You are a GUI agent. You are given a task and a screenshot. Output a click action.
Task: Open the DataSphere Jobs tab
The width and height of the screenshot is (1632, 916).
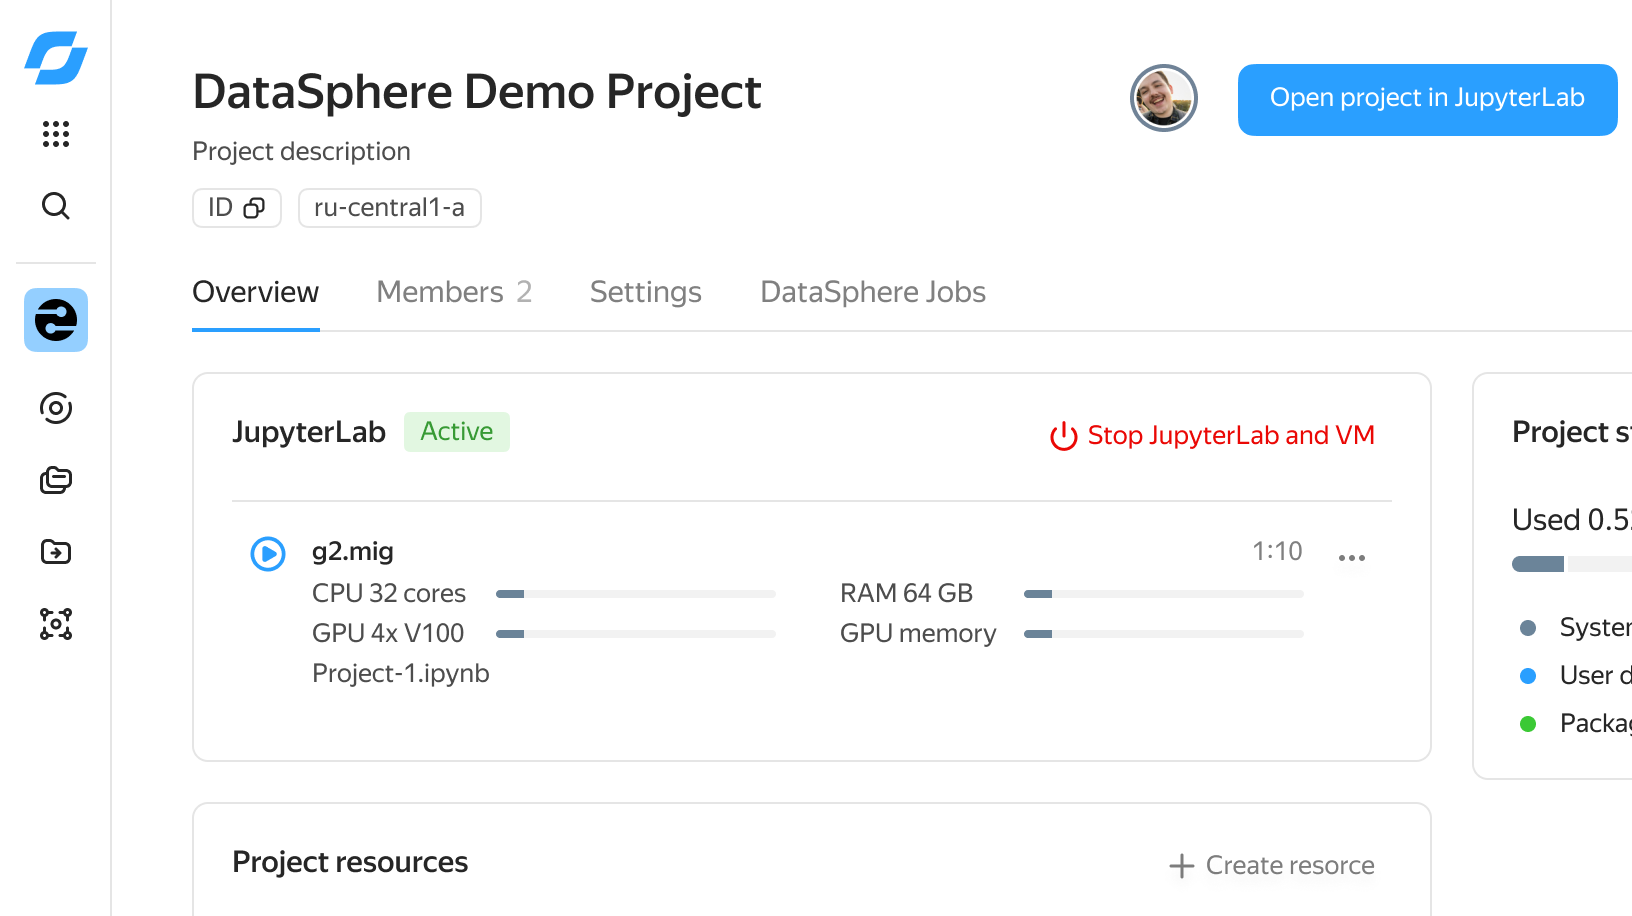(x=873, y=292)
